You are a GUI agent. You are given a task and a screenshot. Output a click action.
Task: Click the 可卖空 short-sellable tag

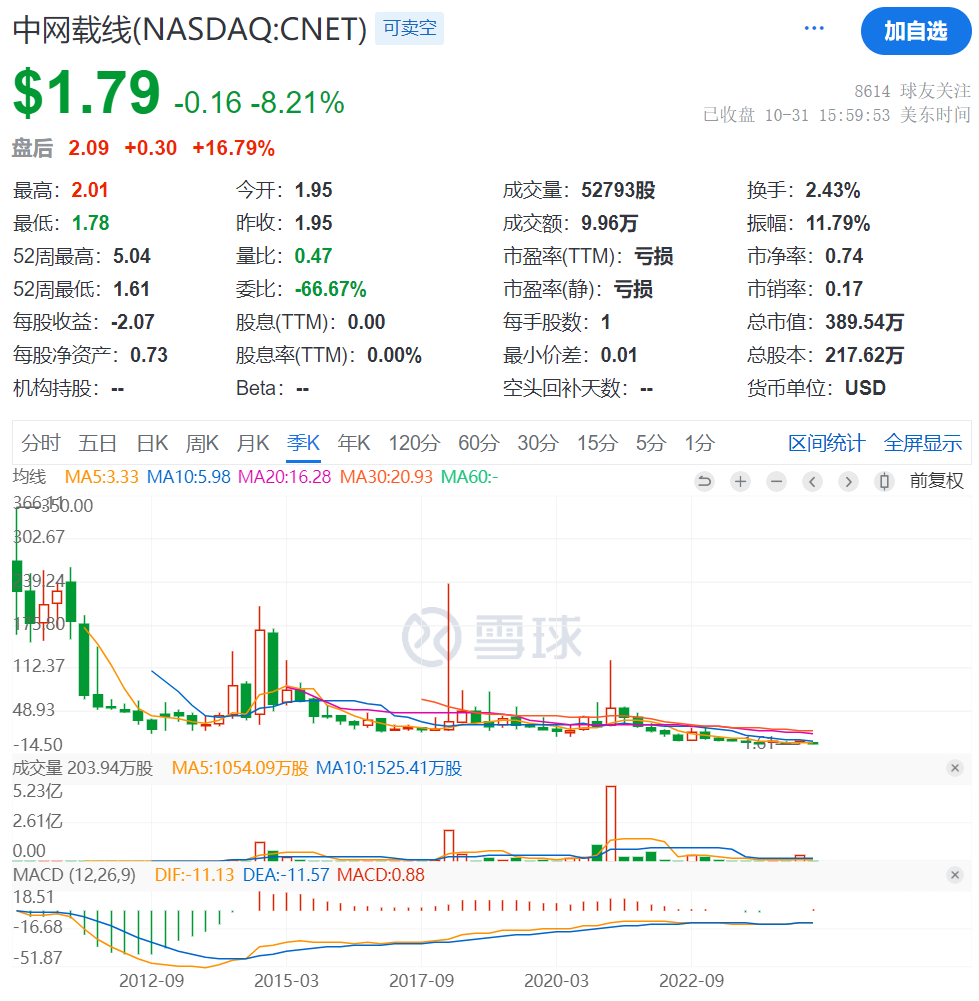[410, 28]
